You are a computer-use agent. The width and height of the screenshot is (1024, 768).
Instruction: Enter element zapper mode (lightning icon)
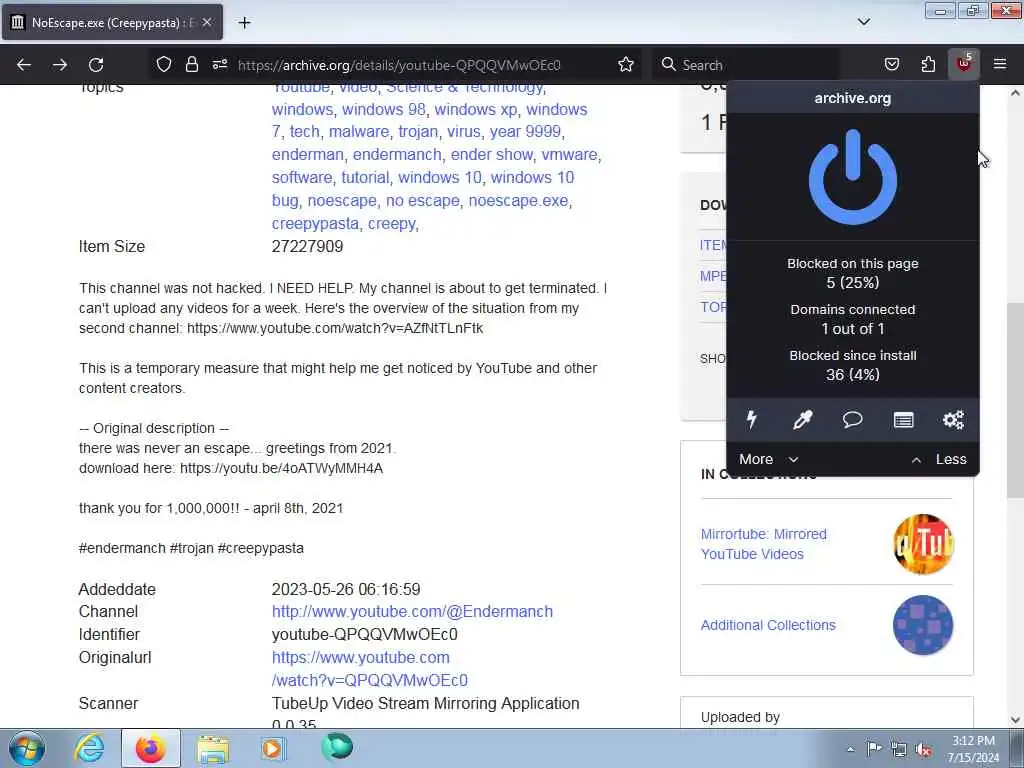[752, 419]
